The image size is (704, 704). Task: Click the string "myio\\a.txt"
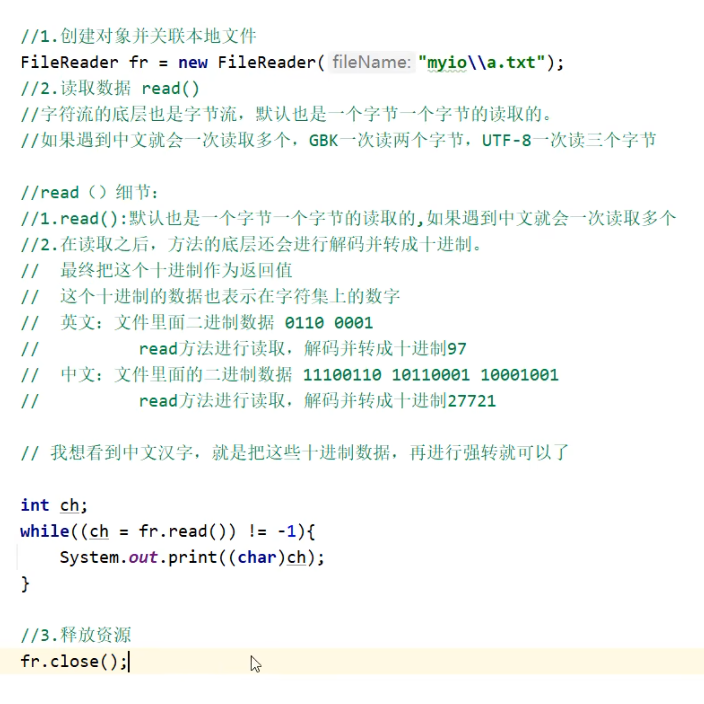click(x=481, y=62)
